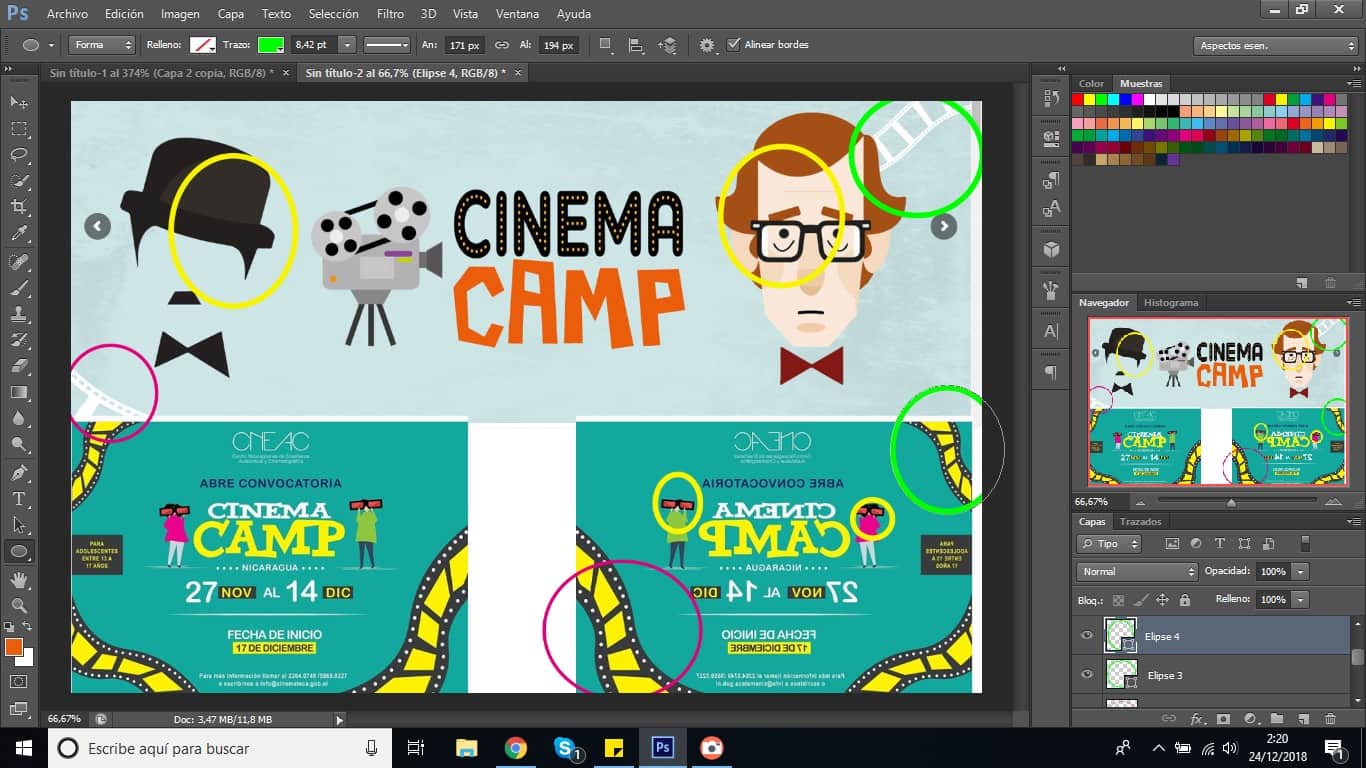
Task: Open the tool preset picker arrow
Action: [x=51, y=45]
